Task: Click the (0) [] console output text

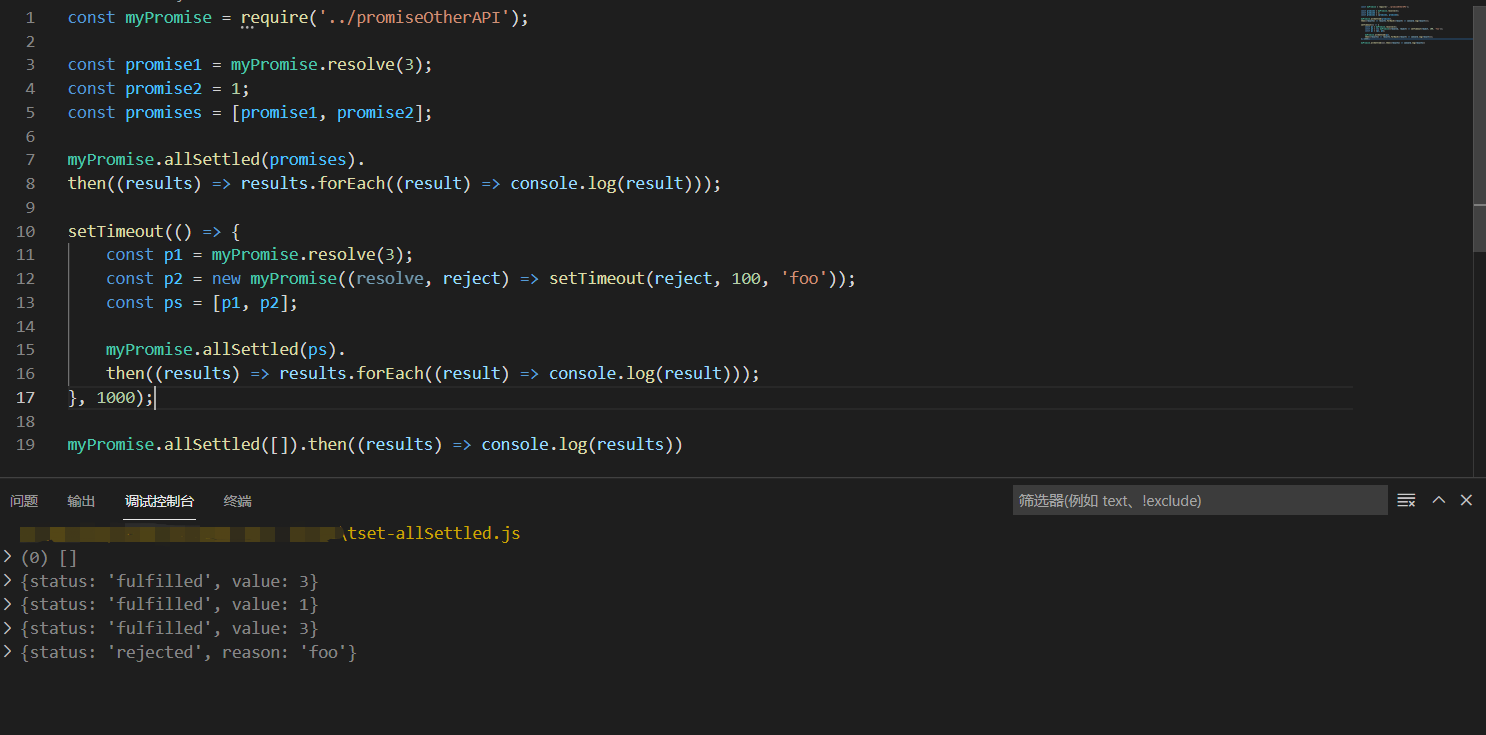Action: point(49,558)
